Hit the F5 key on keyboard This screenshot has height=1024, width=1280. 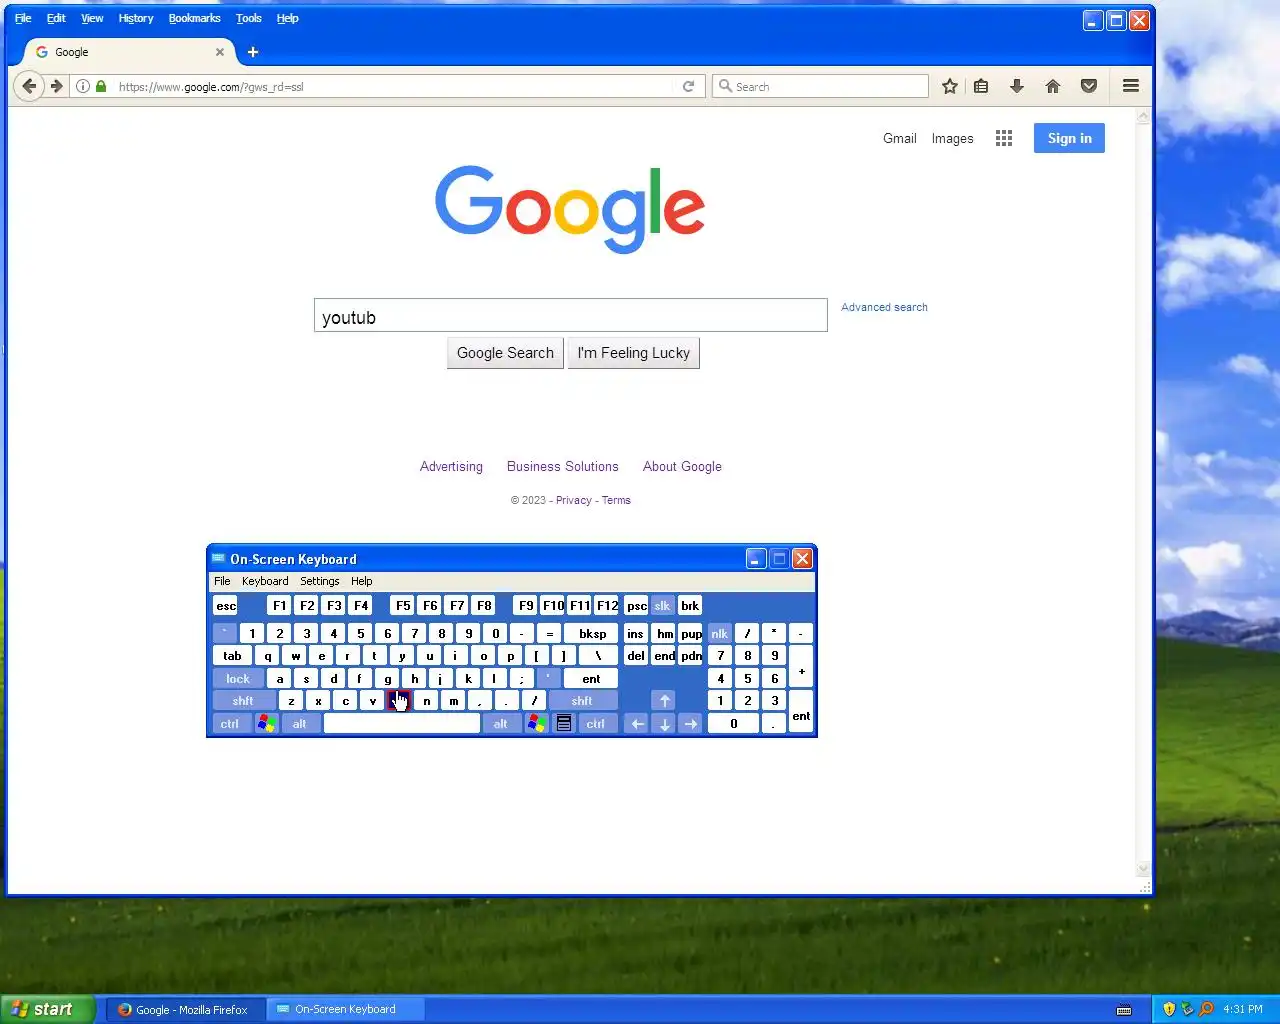coord(402,605)
